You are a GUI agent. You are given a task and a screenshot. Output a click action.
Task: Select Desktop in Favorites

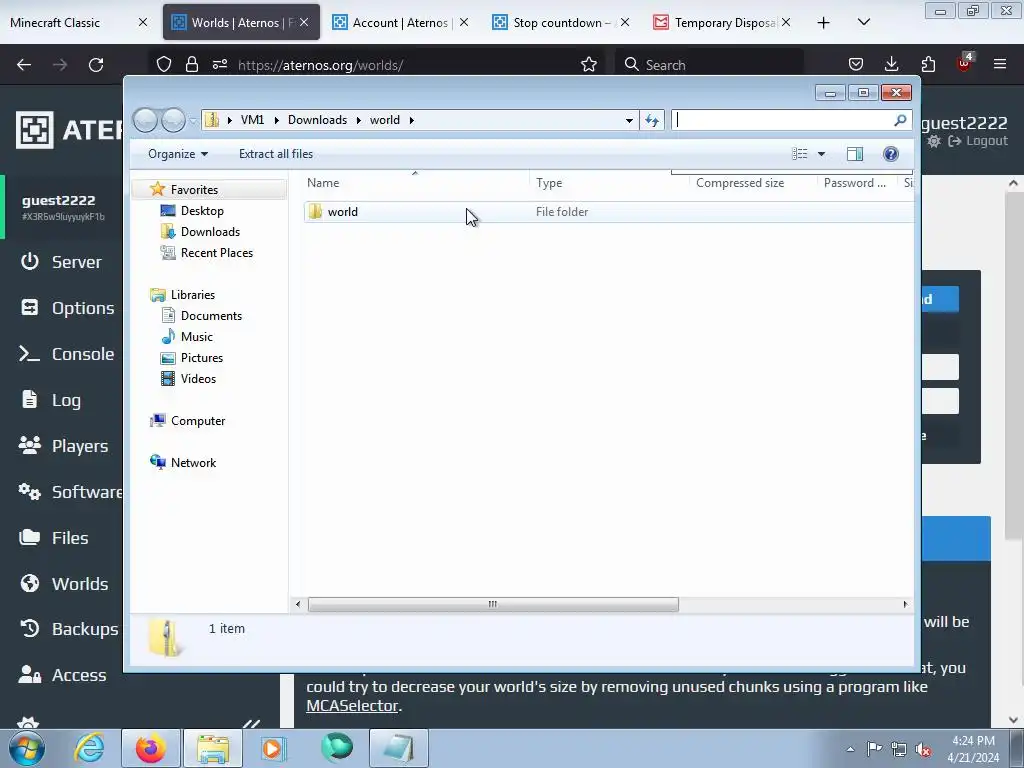pyautogui.click(x=202, y=211)
